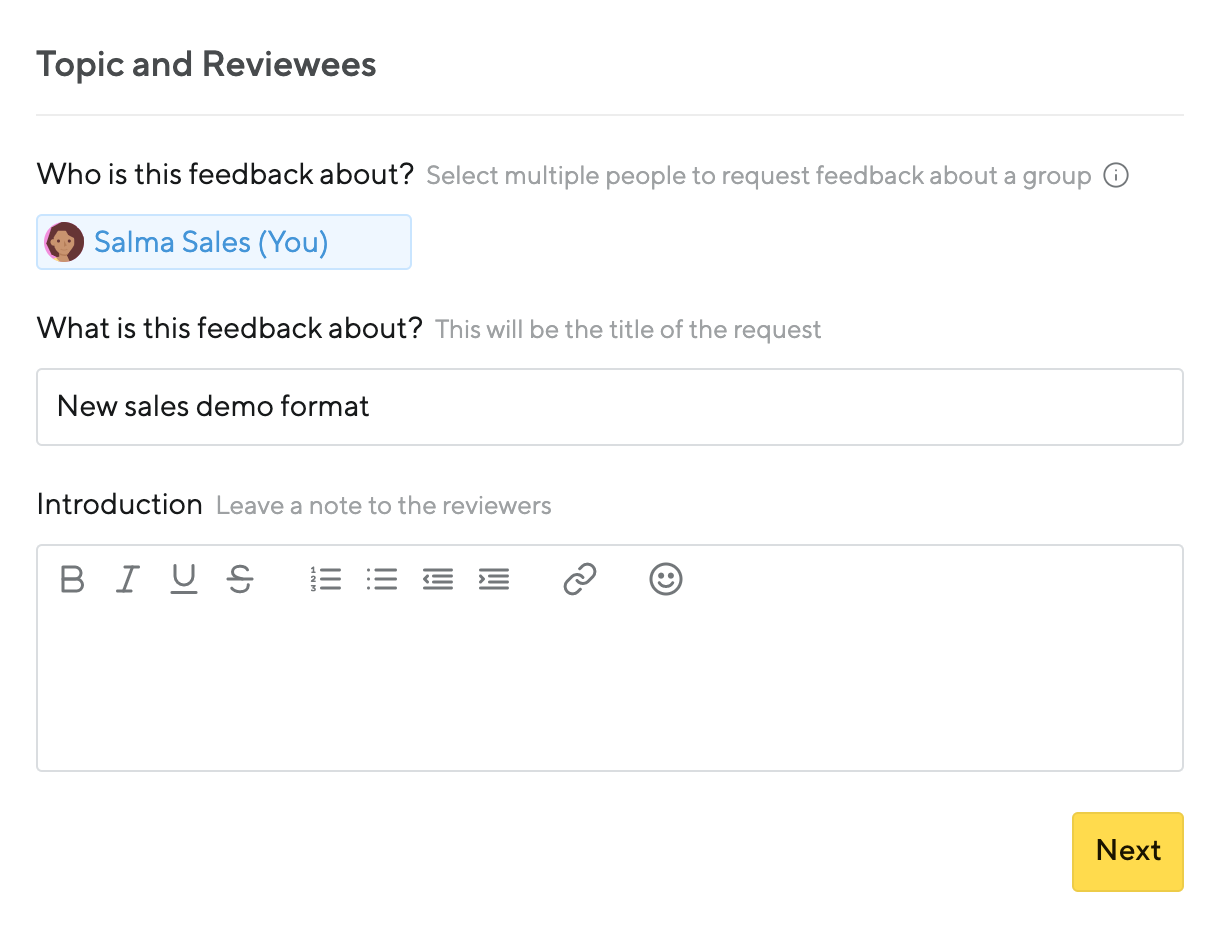Apply italic formatting
This screenshot has width=1223, height=930.
(127, 579)
